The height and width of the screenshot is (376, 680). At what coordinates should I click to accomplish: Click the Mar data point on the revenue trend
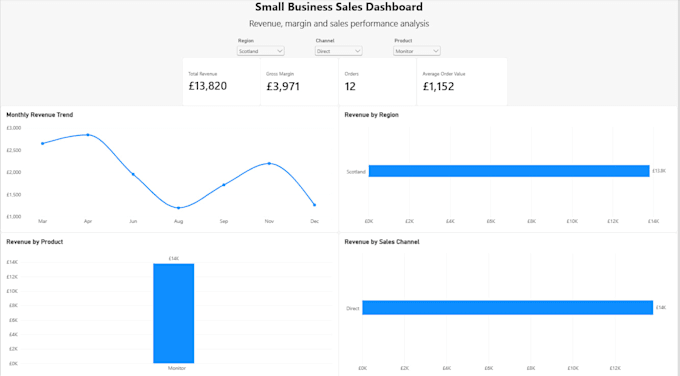[x=42, y=144]
